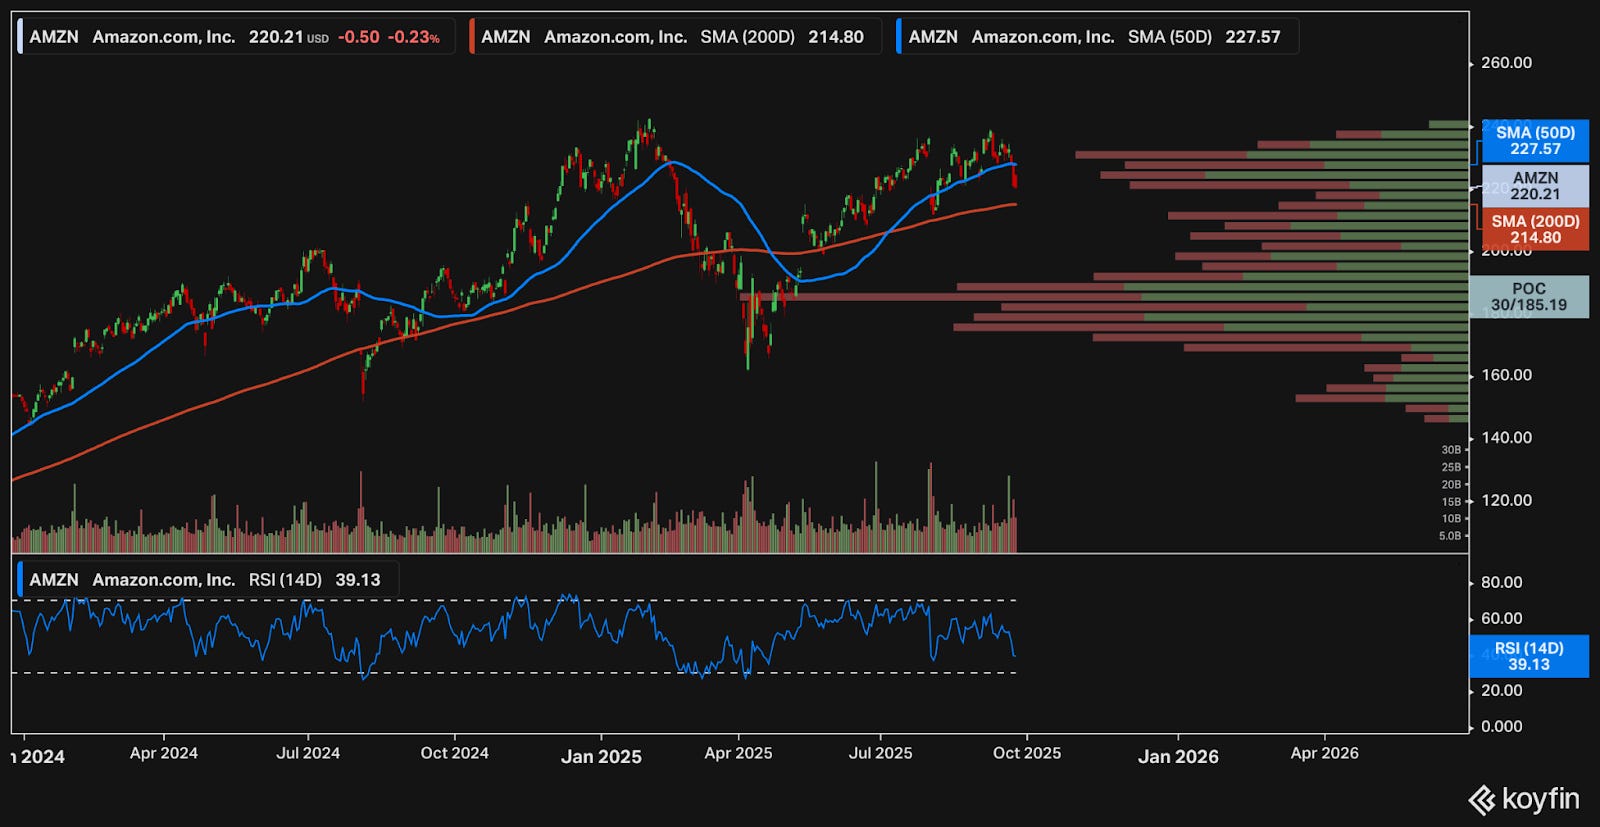Open the koyfin logo link
This screenshot has height=827, width=1600.
click(1524, 799)
